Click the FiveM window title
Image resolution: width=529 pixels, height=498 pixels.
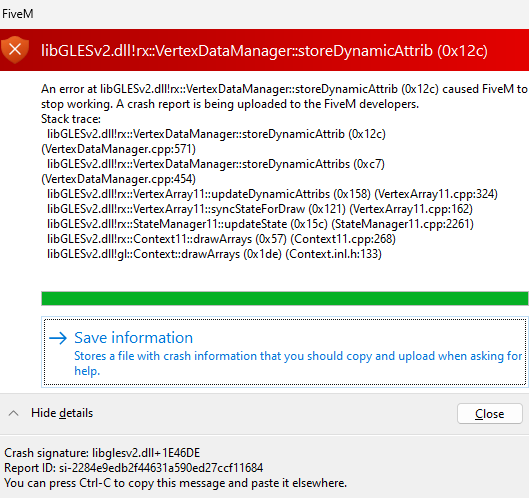(x=18, y=14)
